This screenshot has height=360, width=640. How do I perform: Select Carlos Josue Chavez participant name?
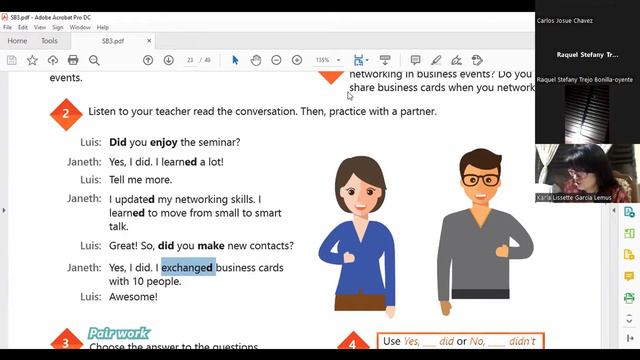pyautogui.click(x=564, y=20)
